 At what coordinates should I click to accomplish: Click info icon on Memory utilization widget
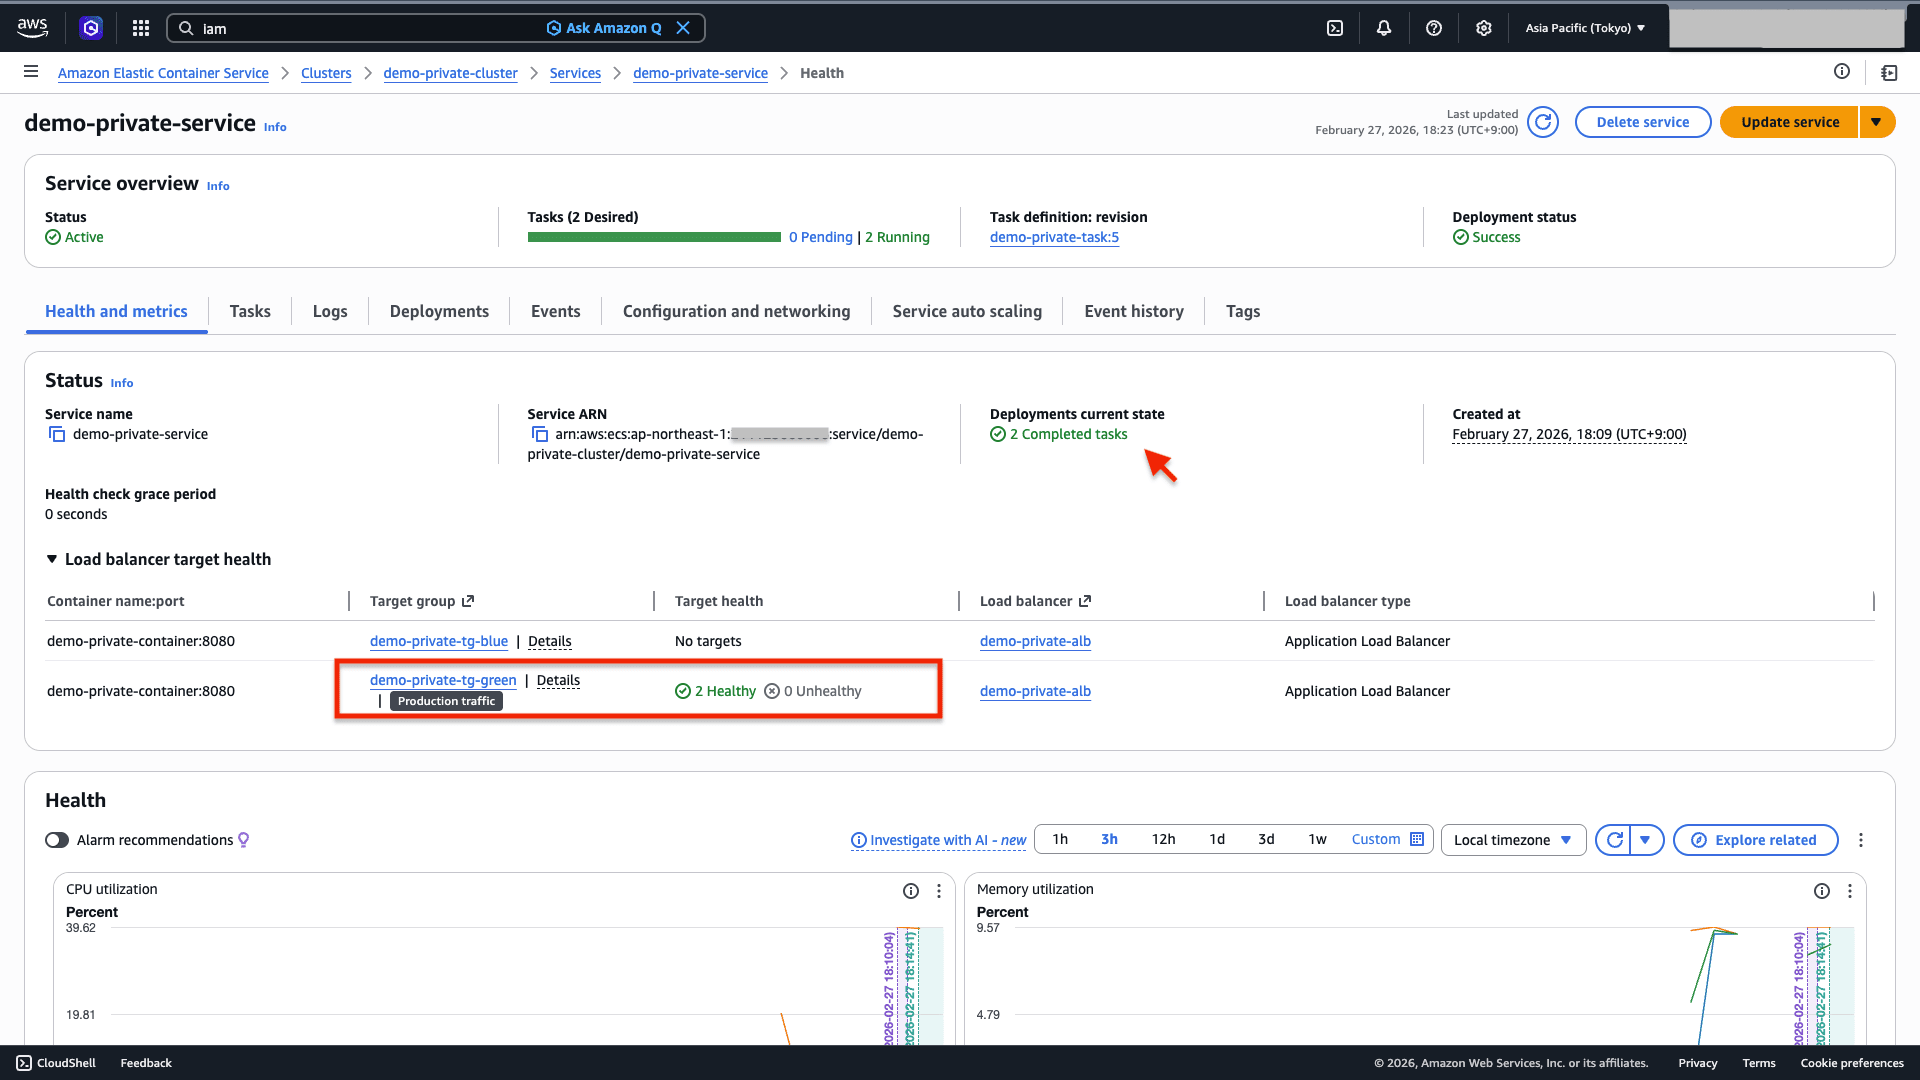click(x=1822, y=891)
